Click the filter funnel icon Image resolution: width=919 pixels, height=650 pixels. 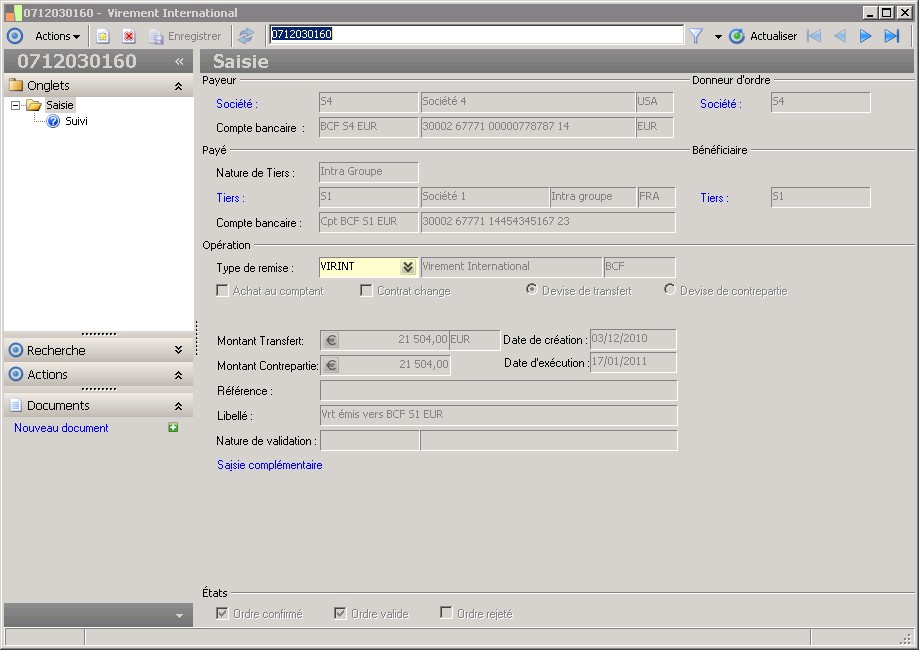(x=696, y=36)
